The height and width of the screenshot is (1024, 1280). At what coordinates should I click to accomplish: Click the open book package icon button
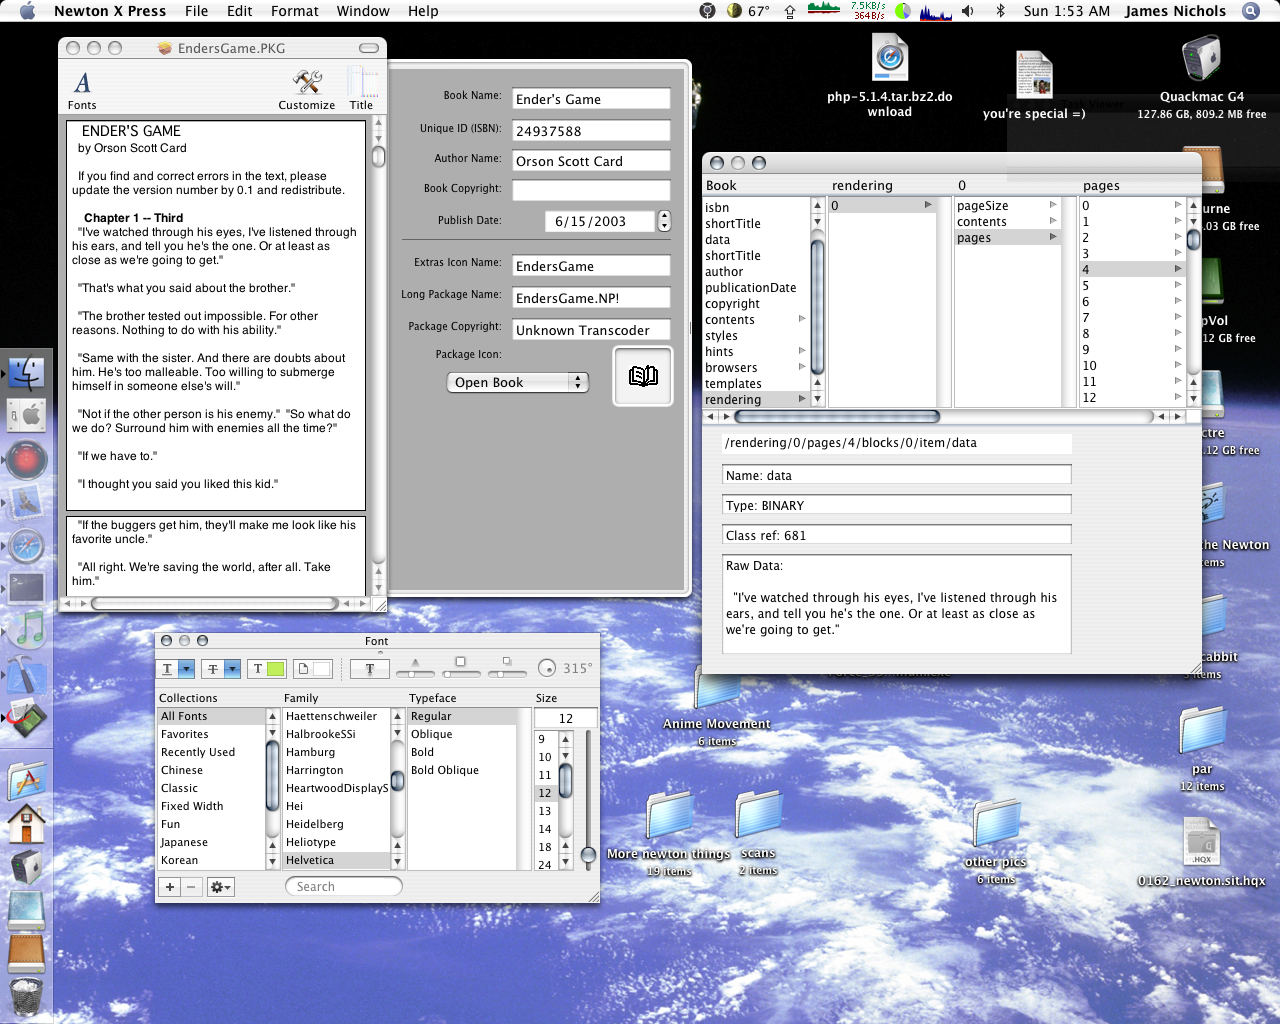pos(642,376)
